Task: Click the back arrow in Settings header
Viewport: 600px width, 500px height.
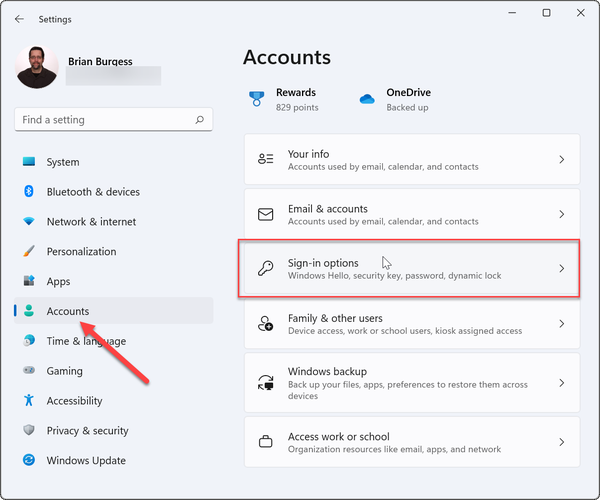Action: (19, 19)
